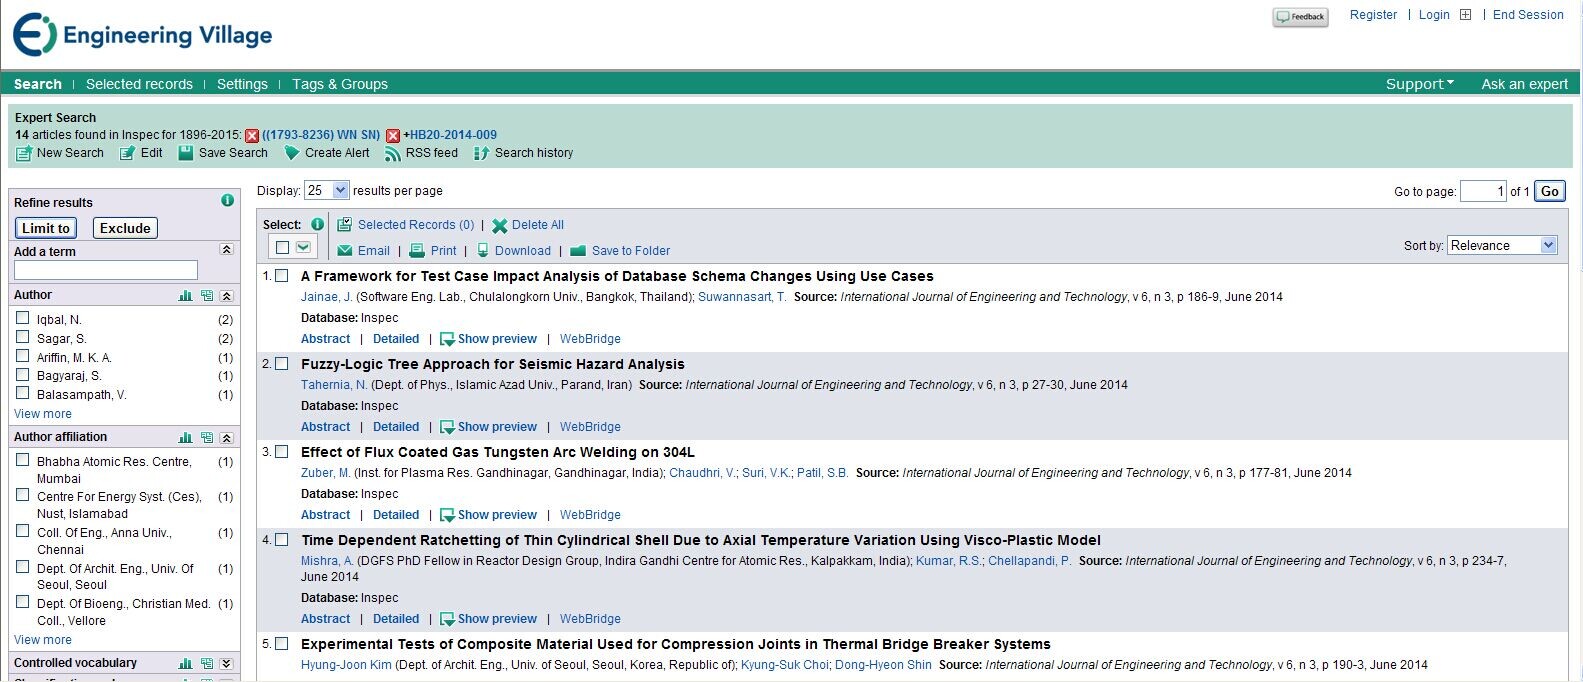
Task: Click the Delete All green X icon
Action: (499, 225)
